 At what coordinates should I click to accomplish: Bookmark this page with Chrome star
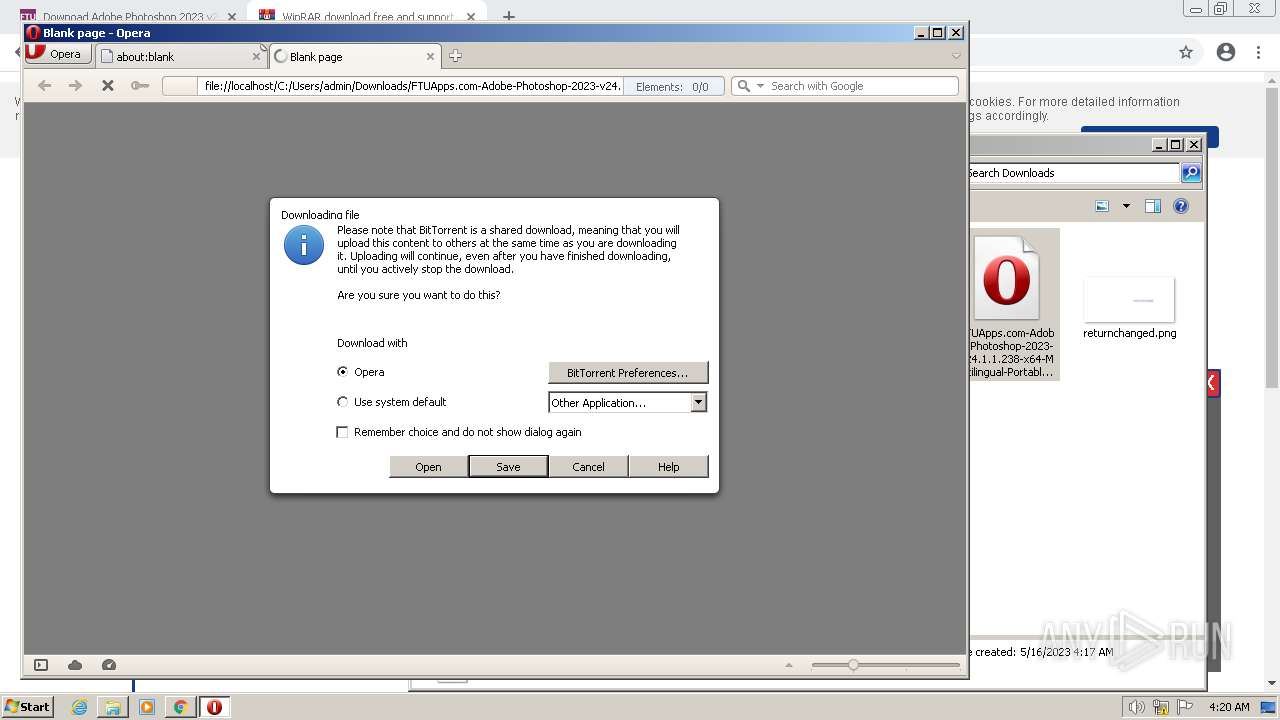1186,52
